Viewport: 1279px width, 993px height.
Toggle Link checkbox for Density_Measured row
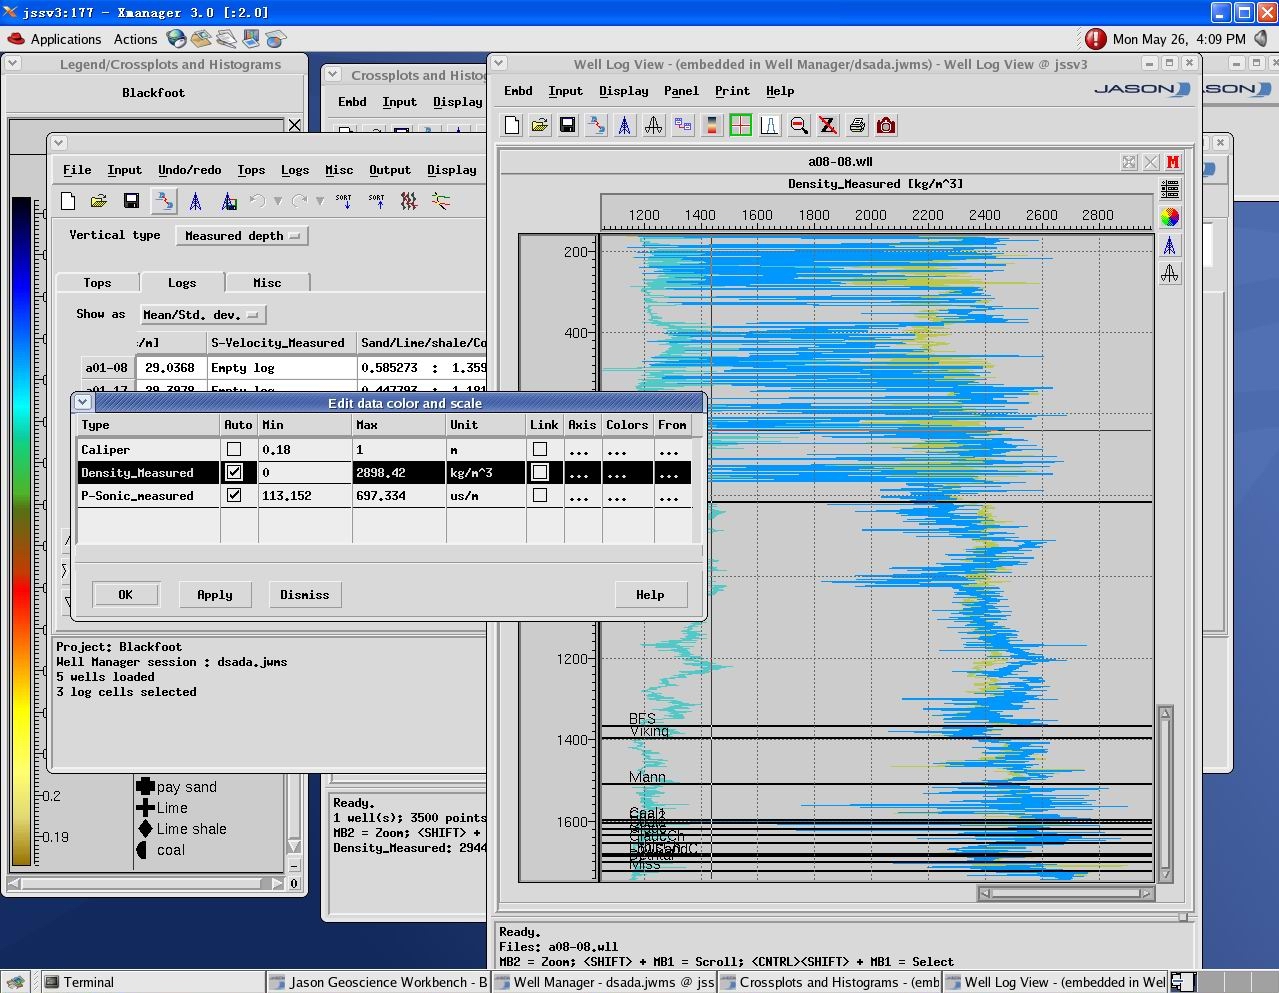(540, 472)
